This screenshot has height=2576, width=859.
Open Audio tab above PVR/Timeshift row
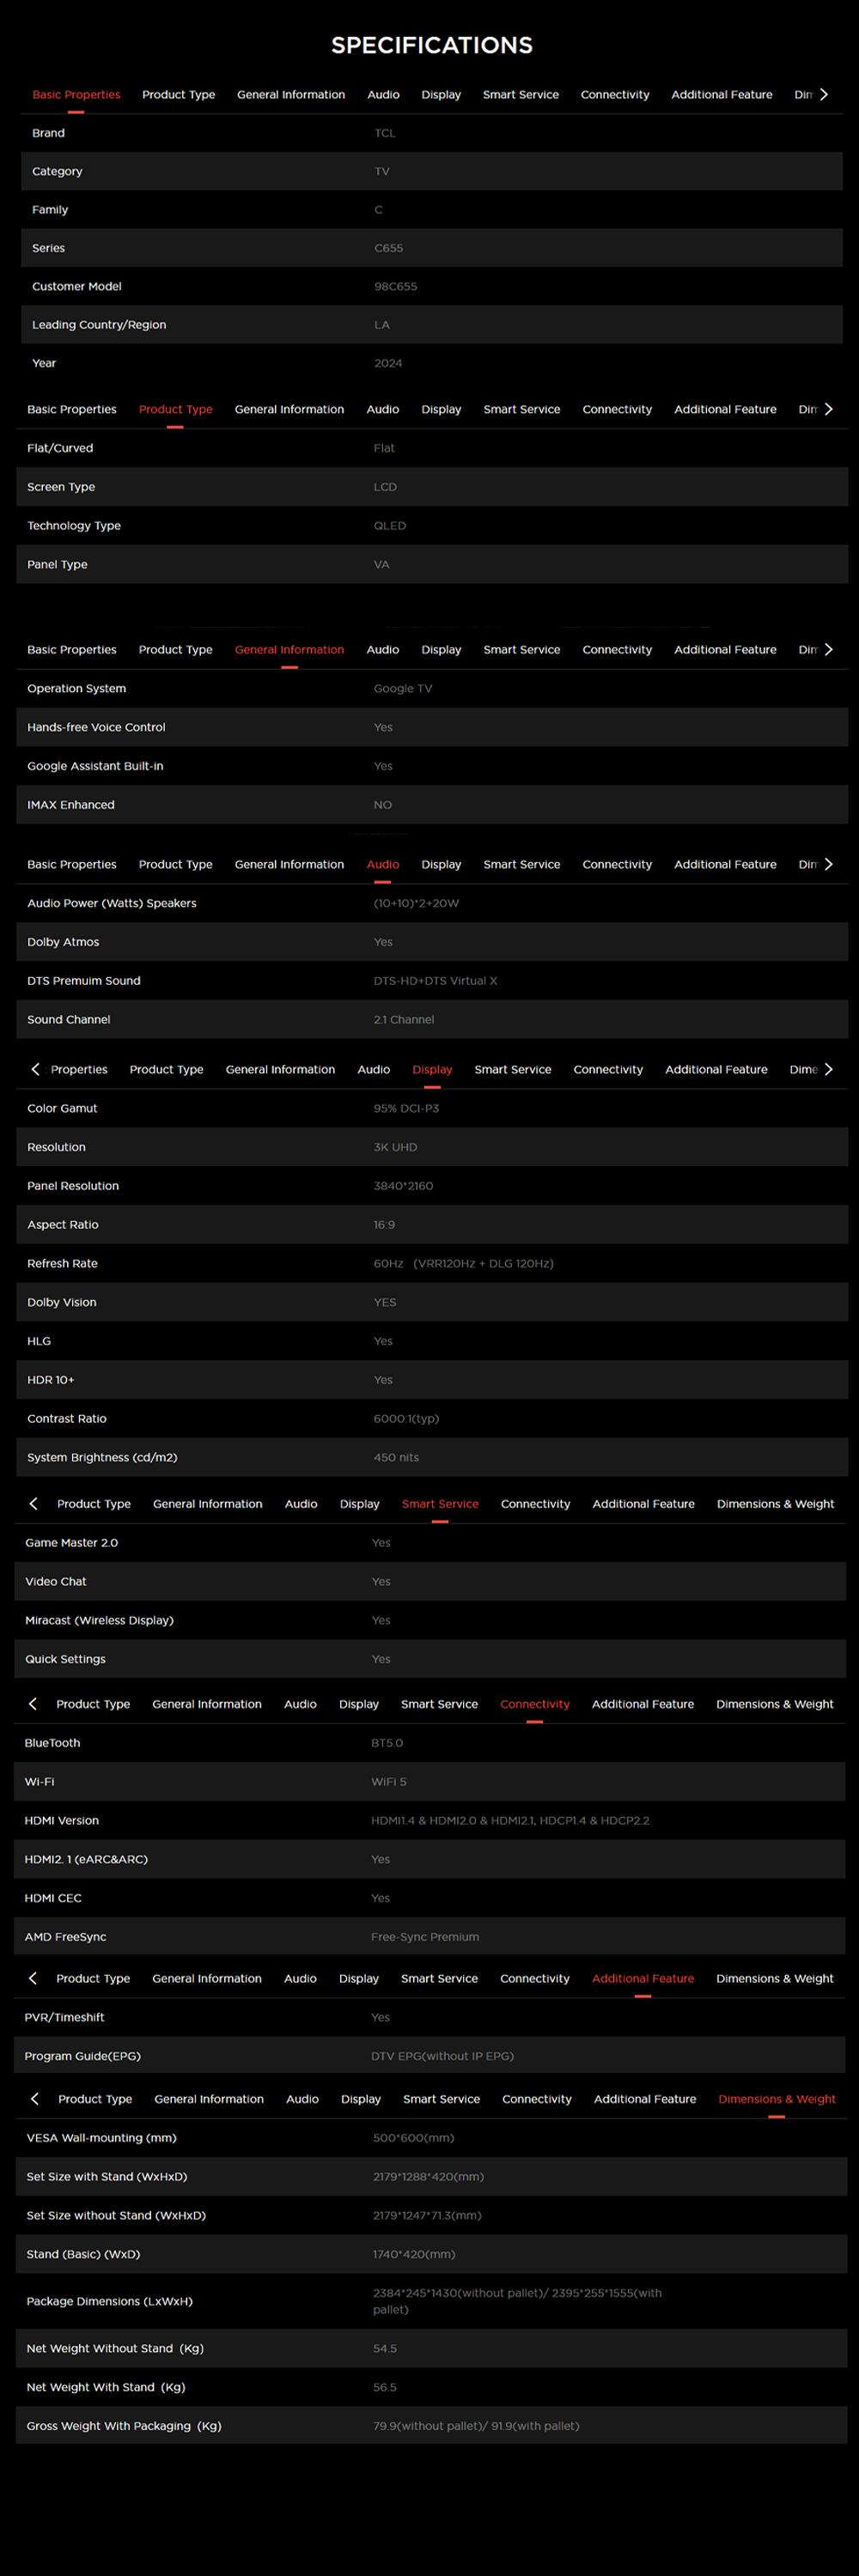pos(300,1979)
